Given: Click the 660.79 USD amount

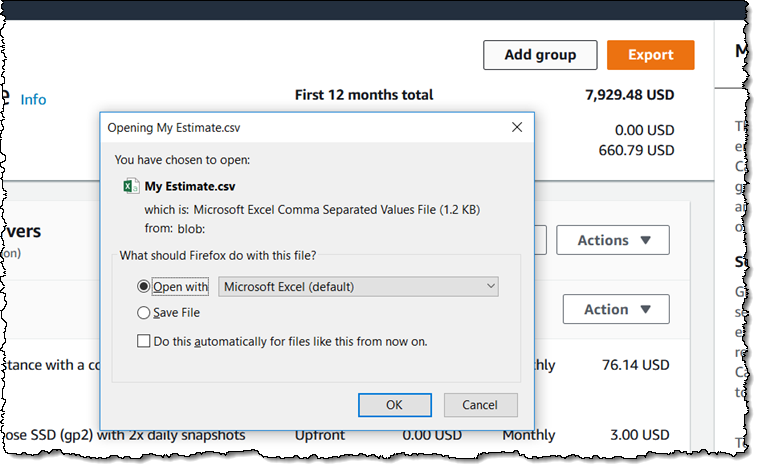Looking at the screenshot, I should pos(635,151).
